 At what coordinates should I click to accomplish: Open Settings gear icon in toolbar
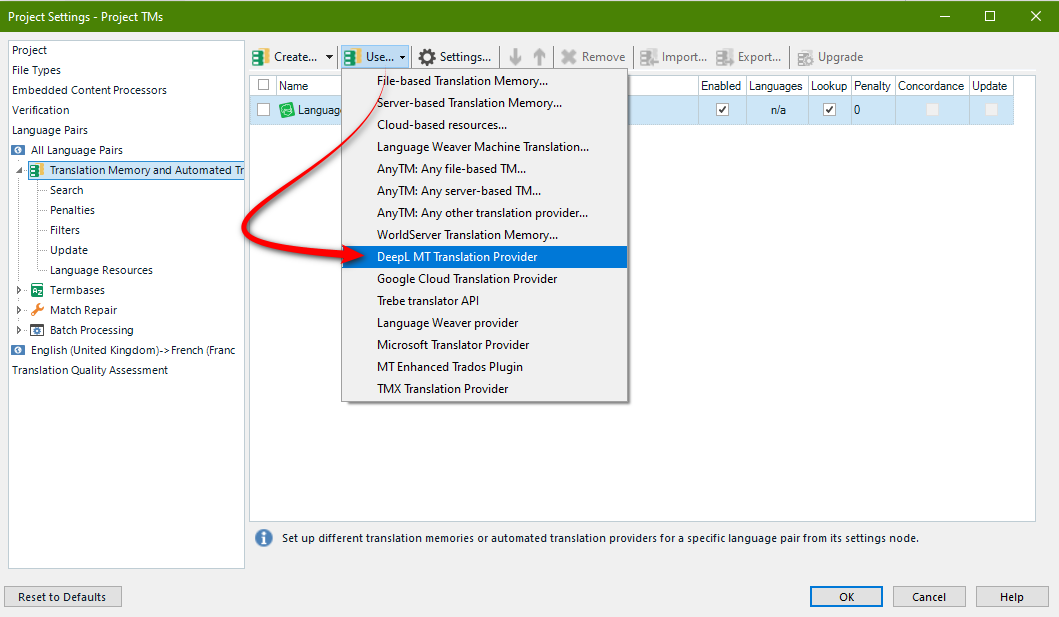pos(427,57)
